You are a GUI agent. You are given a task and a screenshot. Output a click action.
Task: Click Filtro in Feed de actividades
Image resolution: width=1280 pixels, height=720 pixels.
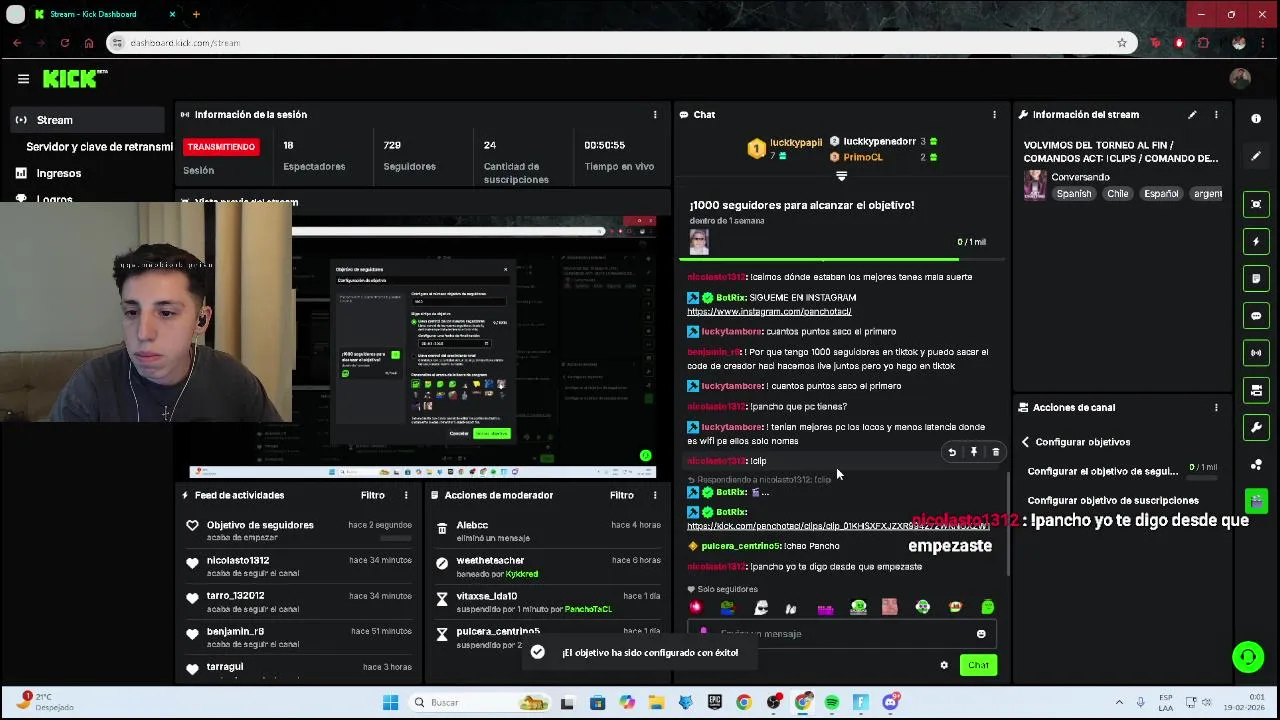(x=373, y=495)
